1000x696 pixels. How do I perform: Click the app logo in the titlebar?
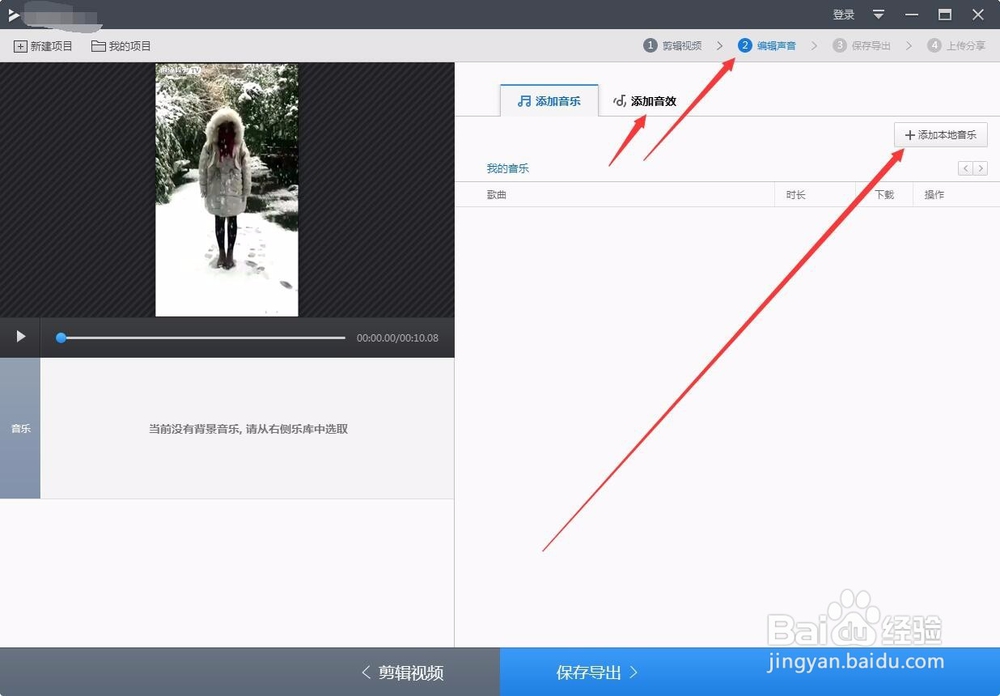(x=14, y=14)
